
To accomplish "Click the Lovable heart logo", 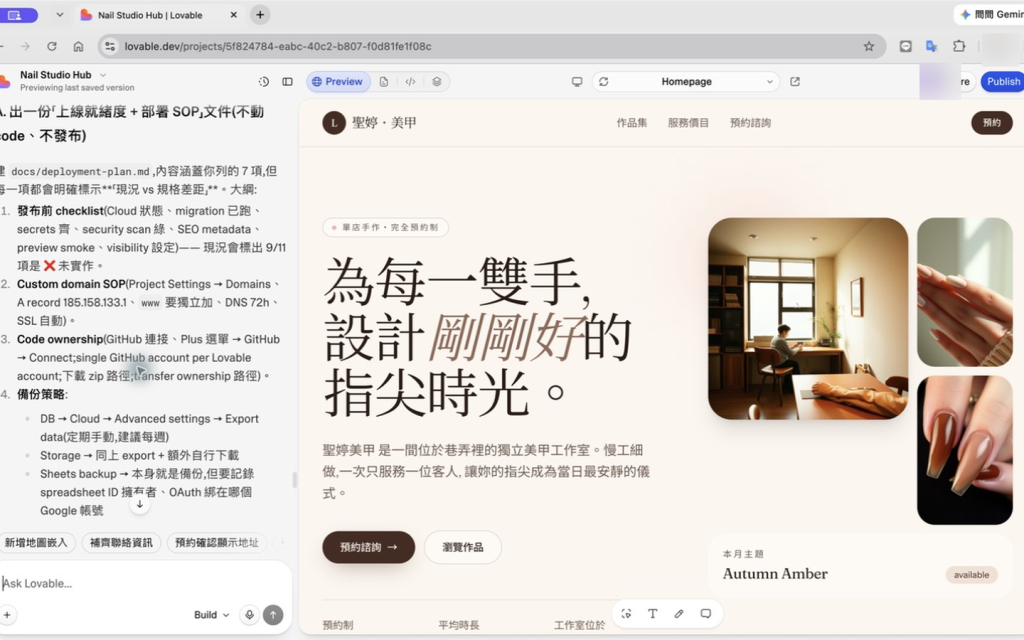I will pyautogui.click(x=5, y=82).
